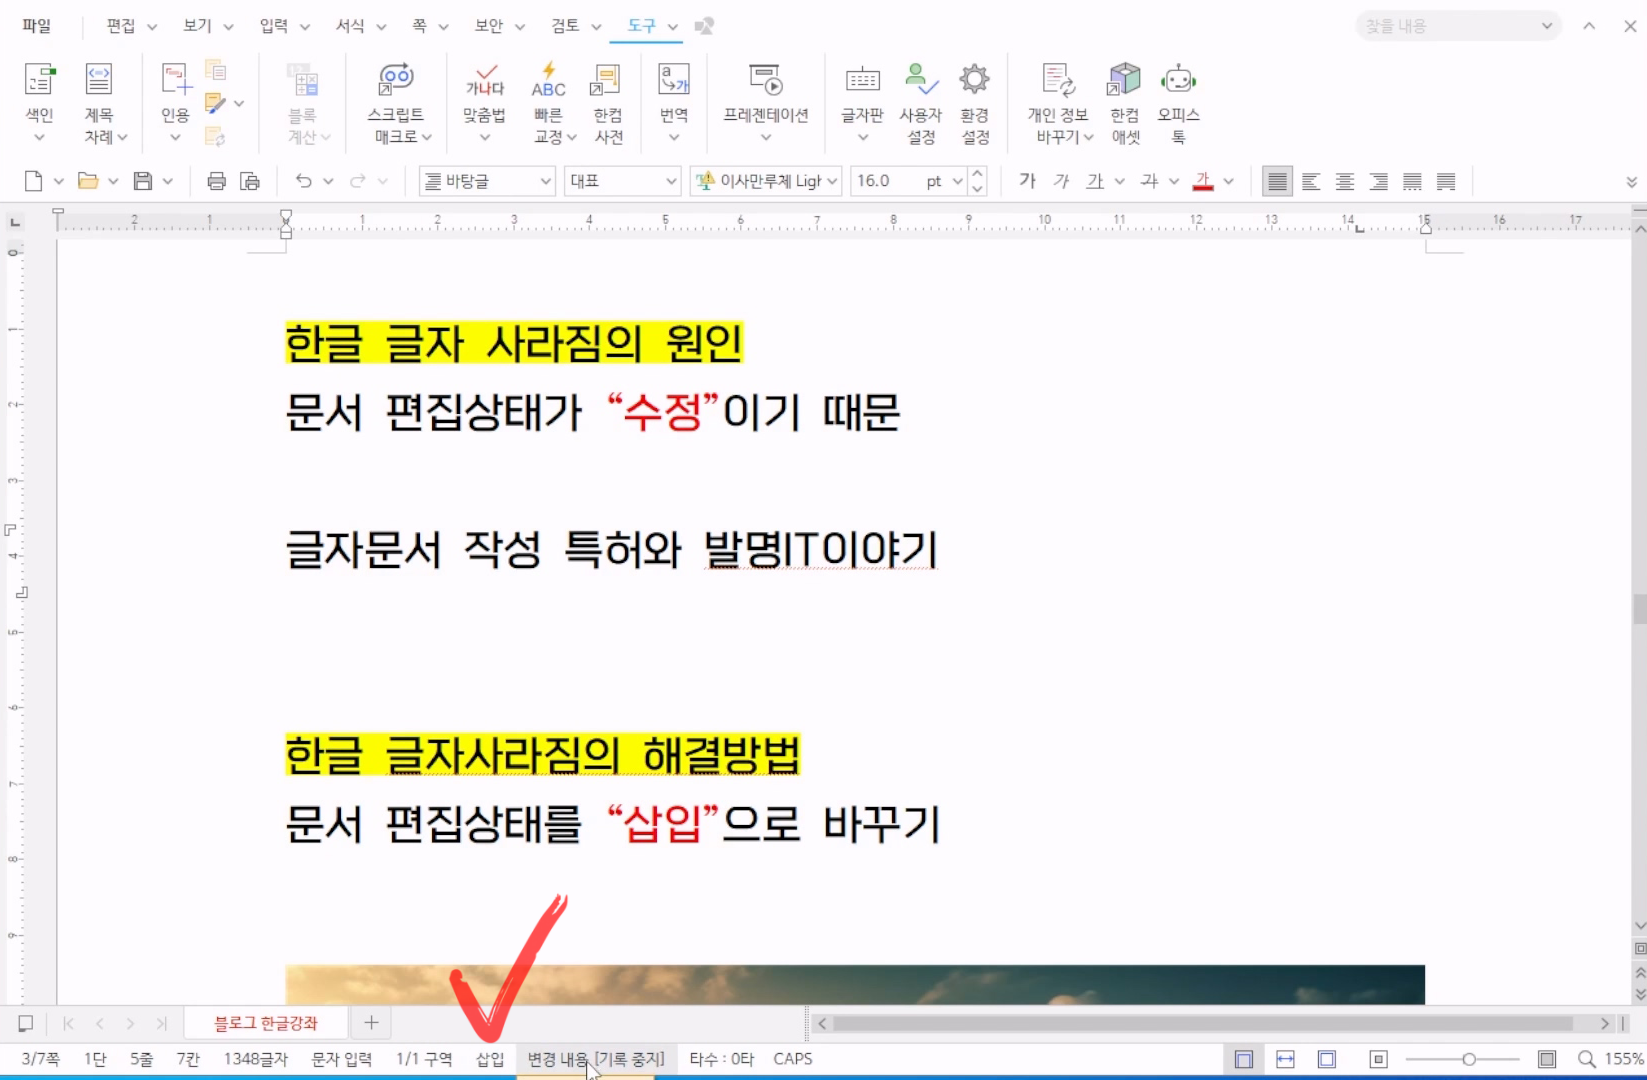This screenshot has width=1647, height=1080.
Task: Select center paragraph alignment
Action: click(x=1345, y=181)
